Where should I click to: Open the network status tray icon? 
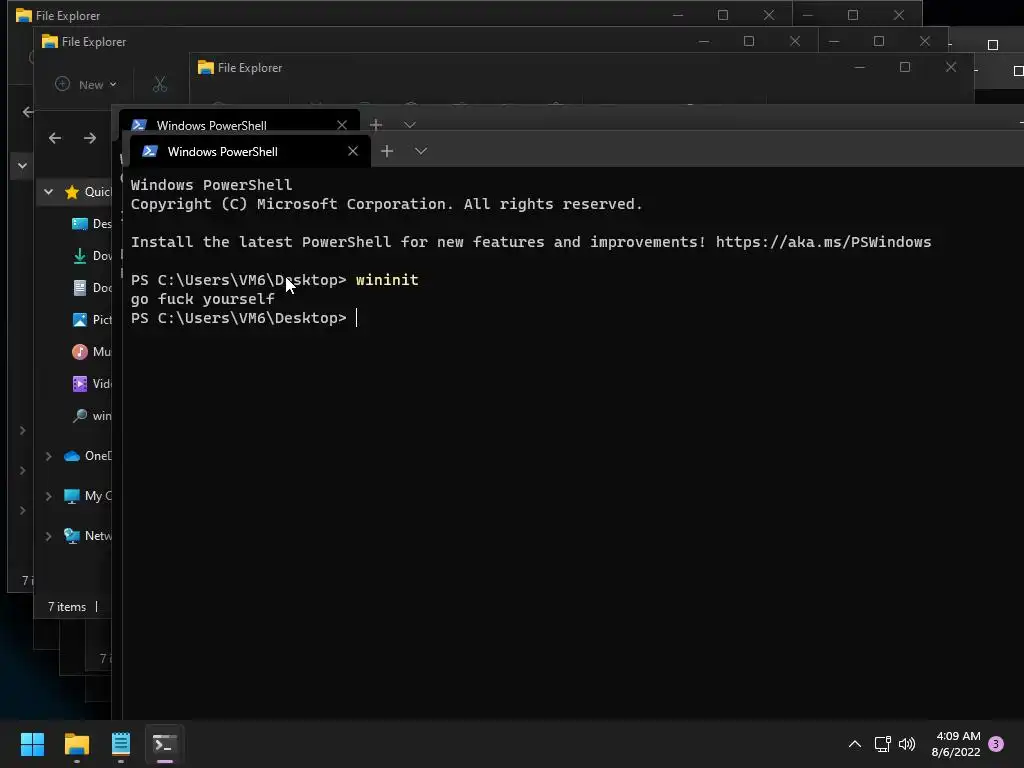point(882,744)
